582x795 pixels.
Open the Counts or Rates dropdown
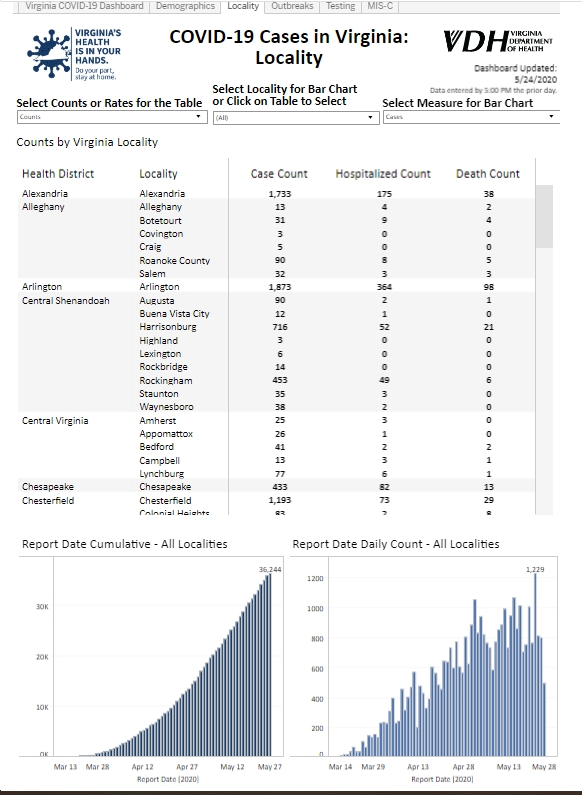pyautogui.click(x=112, y=117)
